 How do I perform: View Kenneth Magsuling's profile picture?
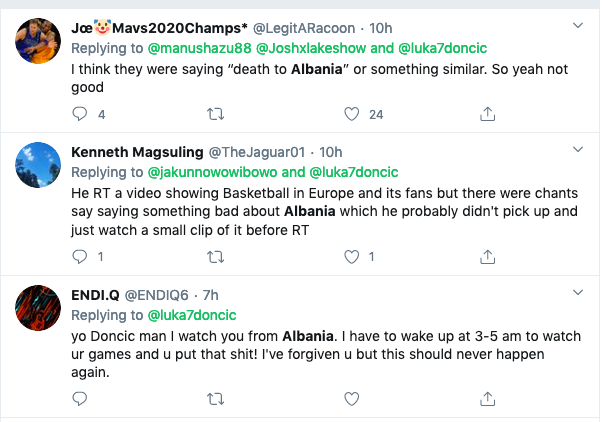click(37, 162)
